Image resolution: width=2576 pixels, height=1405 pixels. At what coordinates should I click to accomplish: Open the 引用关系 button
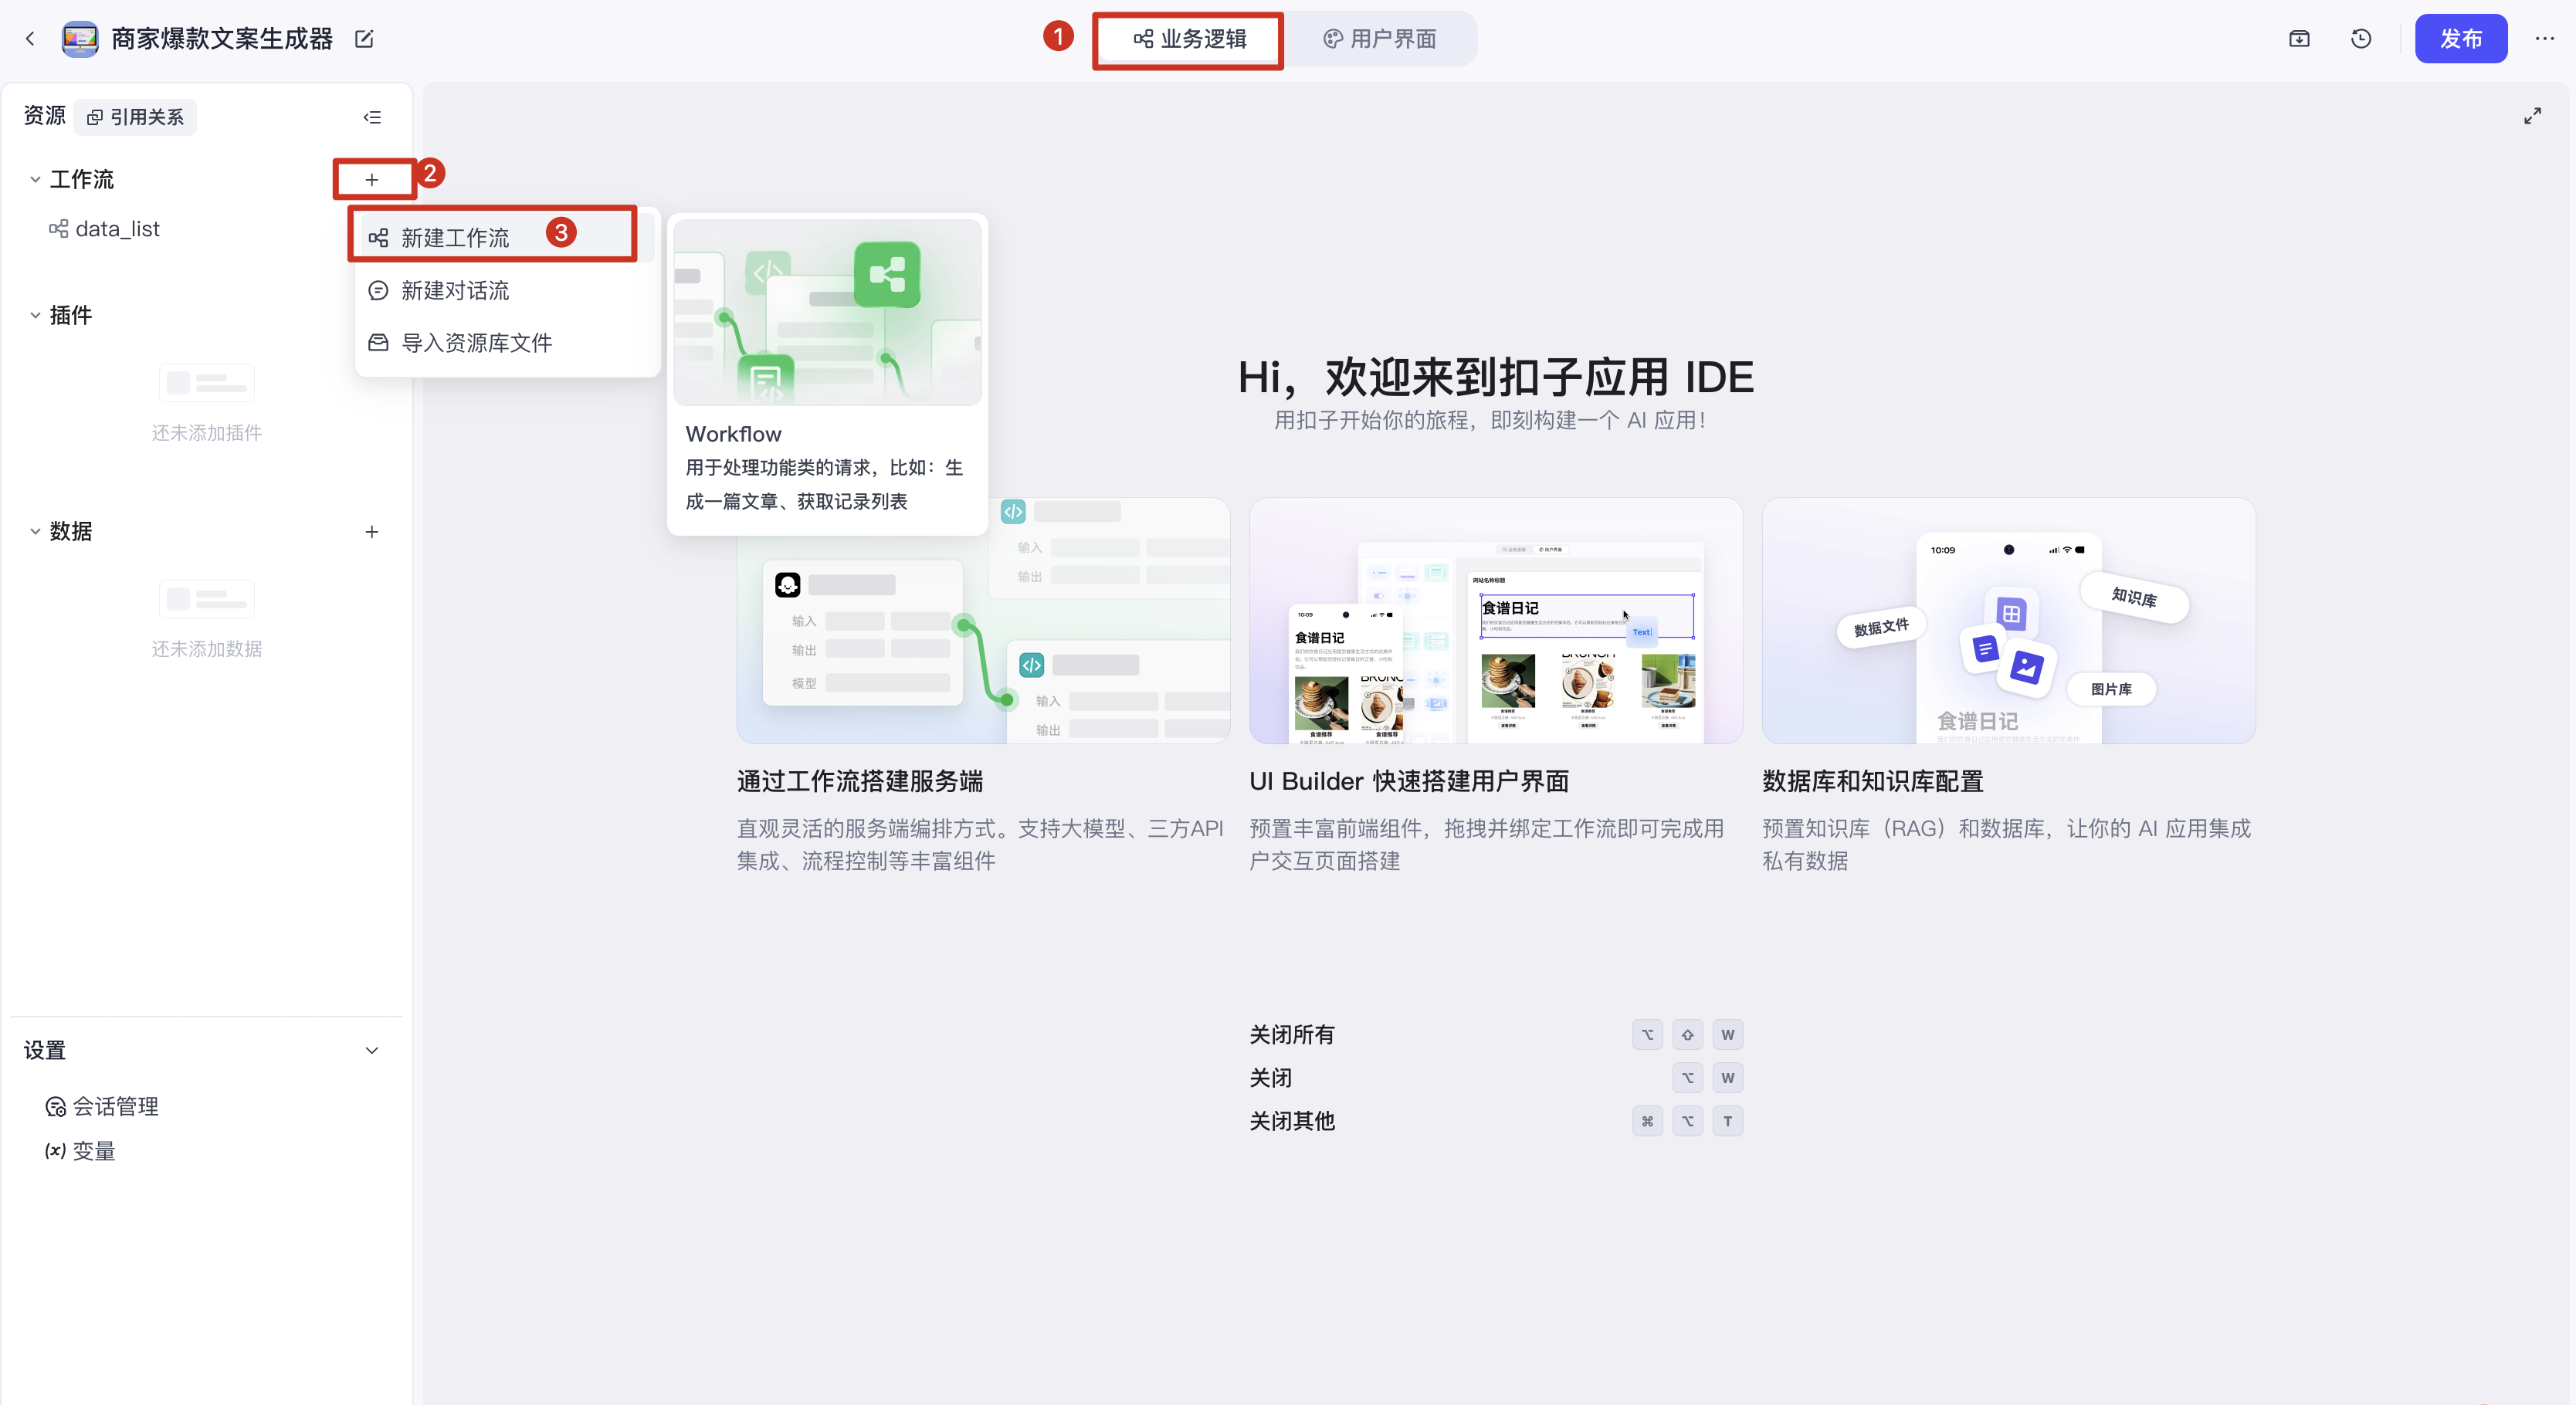click(x=136, y=118)
